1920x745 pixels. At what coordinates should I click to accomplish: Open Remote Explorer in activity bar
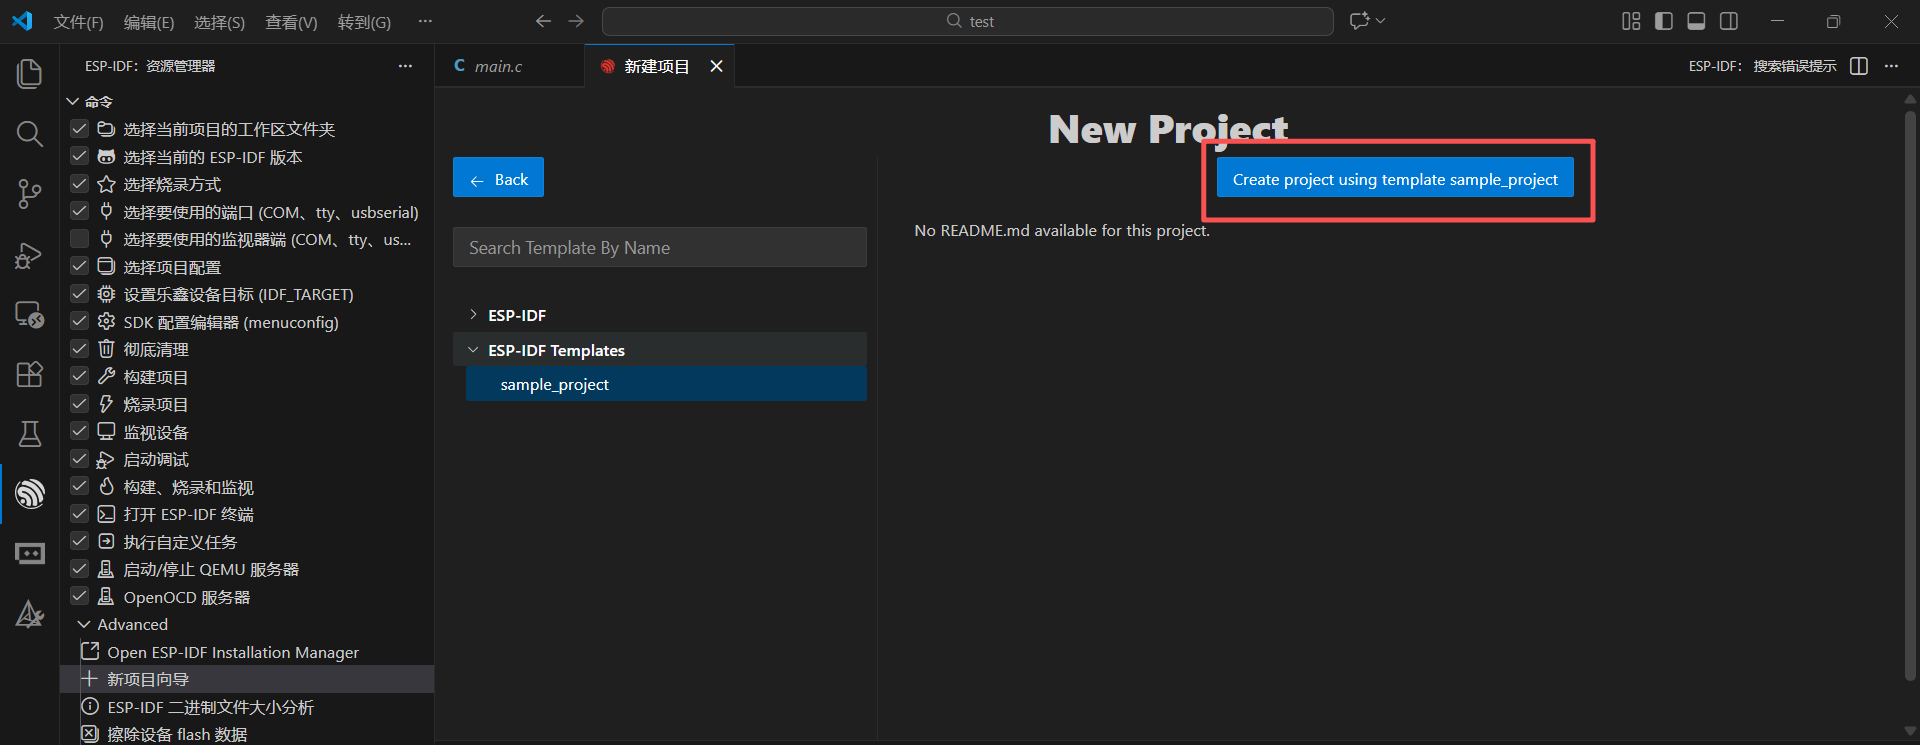coord(30,314)
